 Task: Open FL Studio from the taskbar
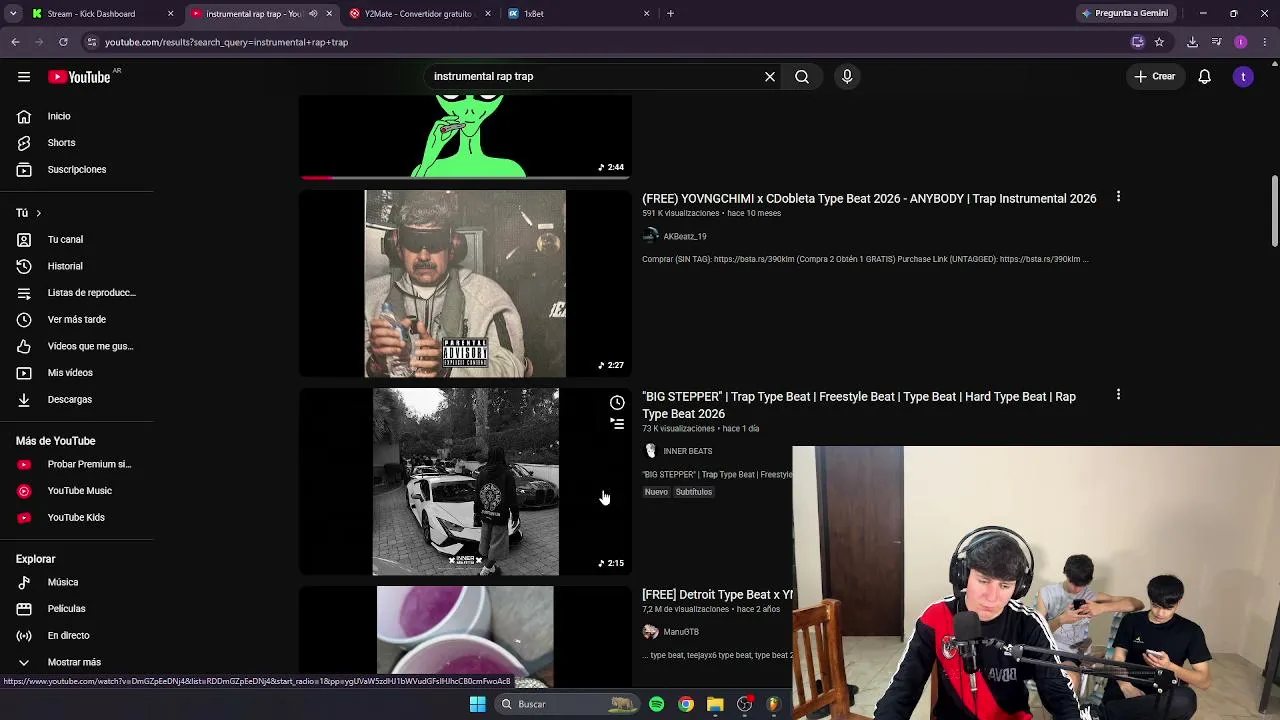coord(773,704)
